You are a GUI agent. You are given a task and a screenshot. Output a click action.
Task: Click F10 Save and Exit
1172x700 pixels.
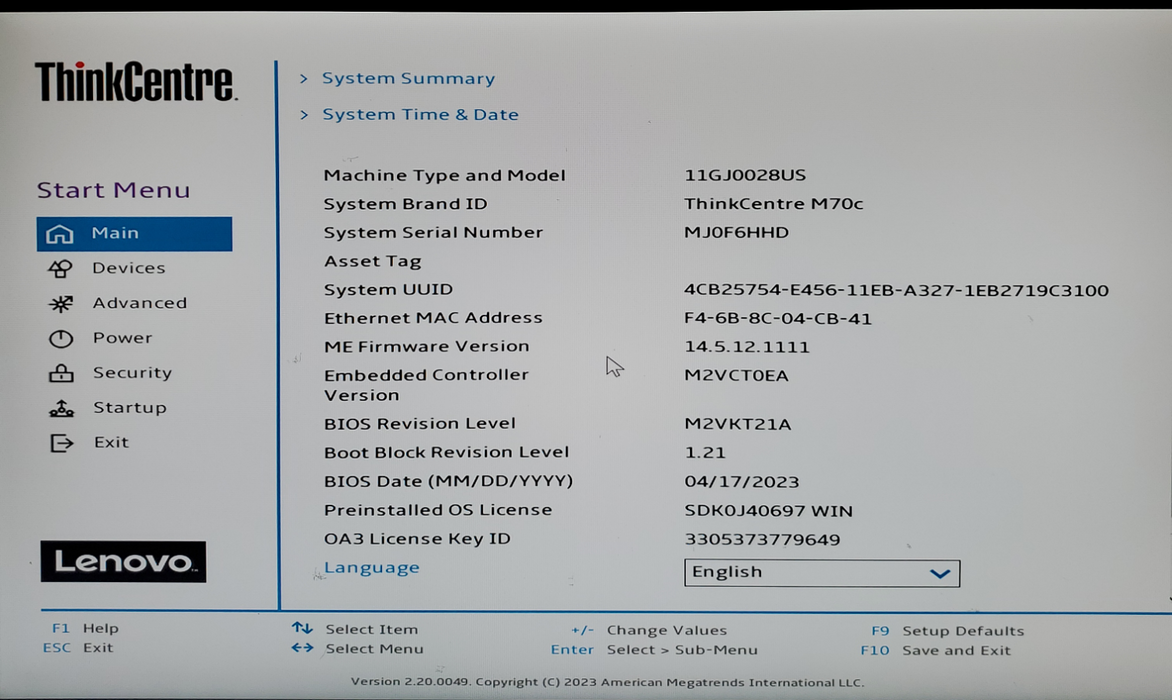pyautogui.click(x=936, y=651)
